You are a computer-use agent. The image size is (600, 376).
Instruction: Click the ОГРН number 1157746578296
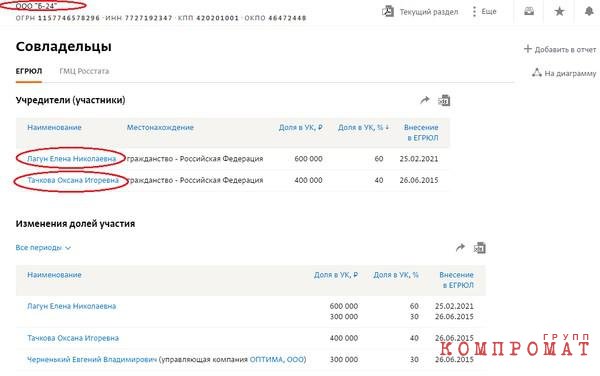click(69, 18)
